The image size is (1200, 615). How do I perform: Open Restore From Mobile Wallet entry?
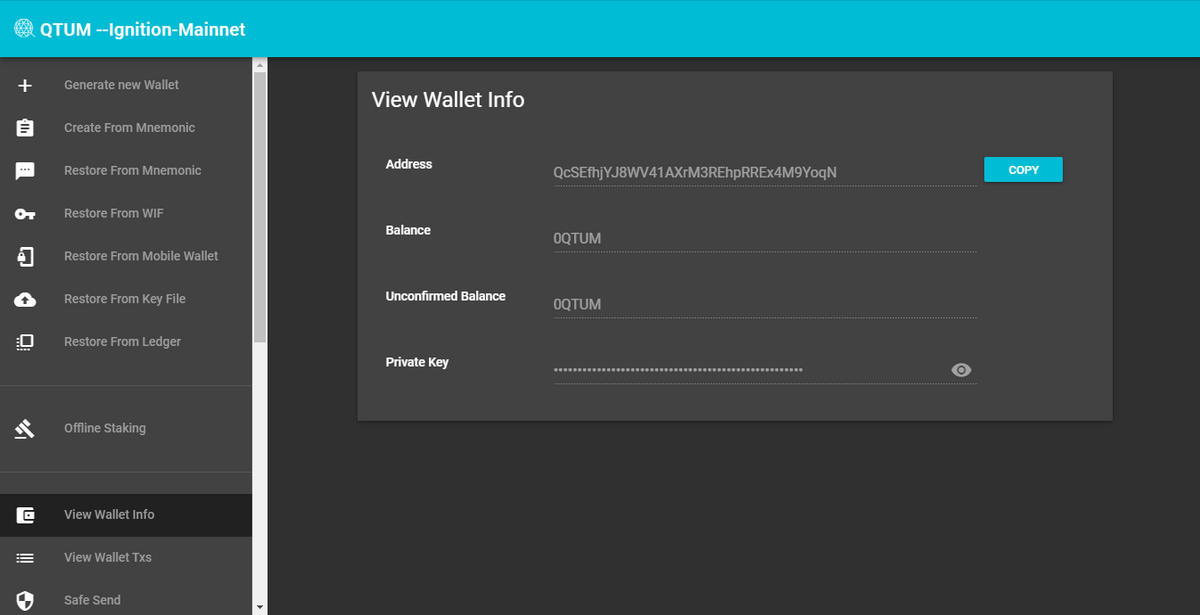point(126,257)
